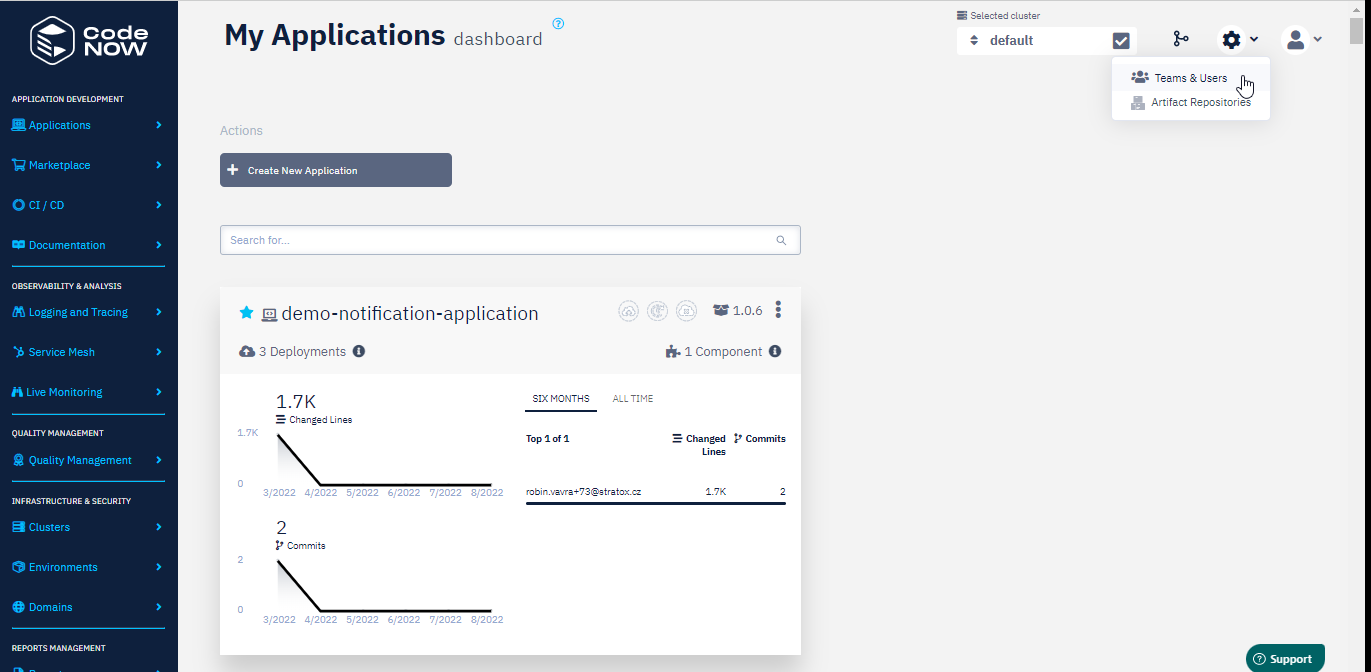Open the default cluster selector dropdown
This screenshot has height=672, width=1371.
(x=1033, y=41)
